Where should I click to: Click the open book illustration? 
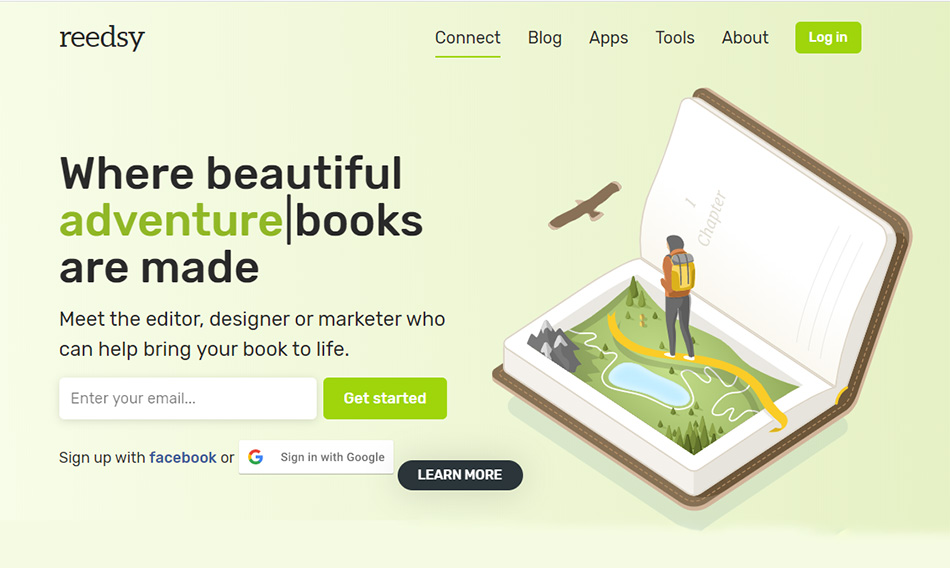[x=702, y=299]
